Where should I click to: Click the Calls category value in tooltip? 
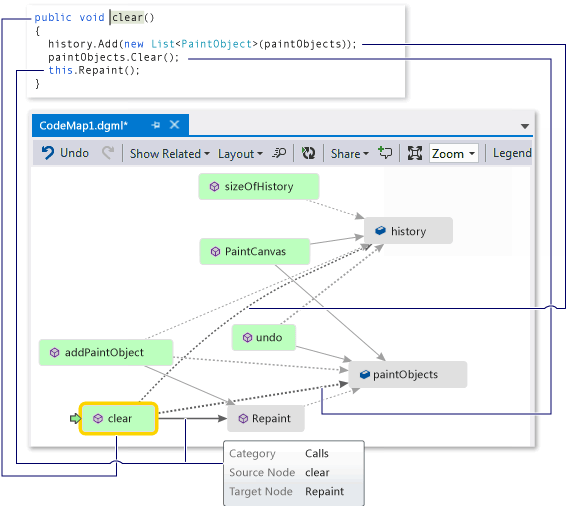point(317,454)
